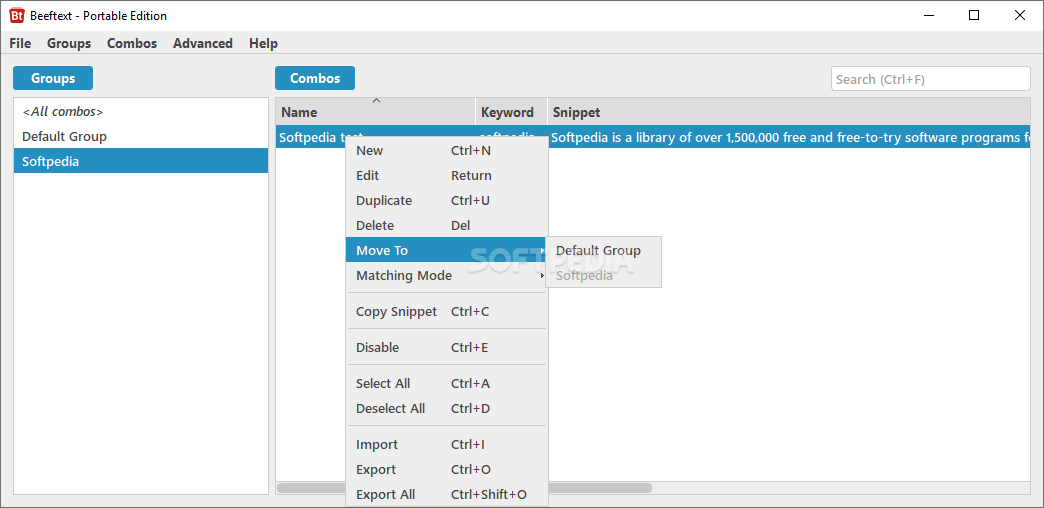1044x508 pixels.
Task: Choose Copy Snippet from the context menu
Action: click(447, 311)
